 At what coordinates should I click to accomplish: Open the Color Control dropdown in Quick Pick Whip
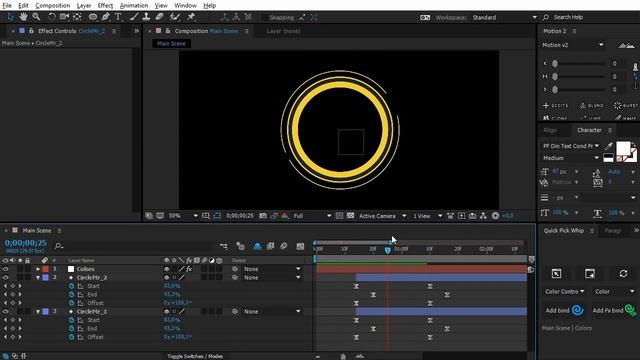(564, 291)
